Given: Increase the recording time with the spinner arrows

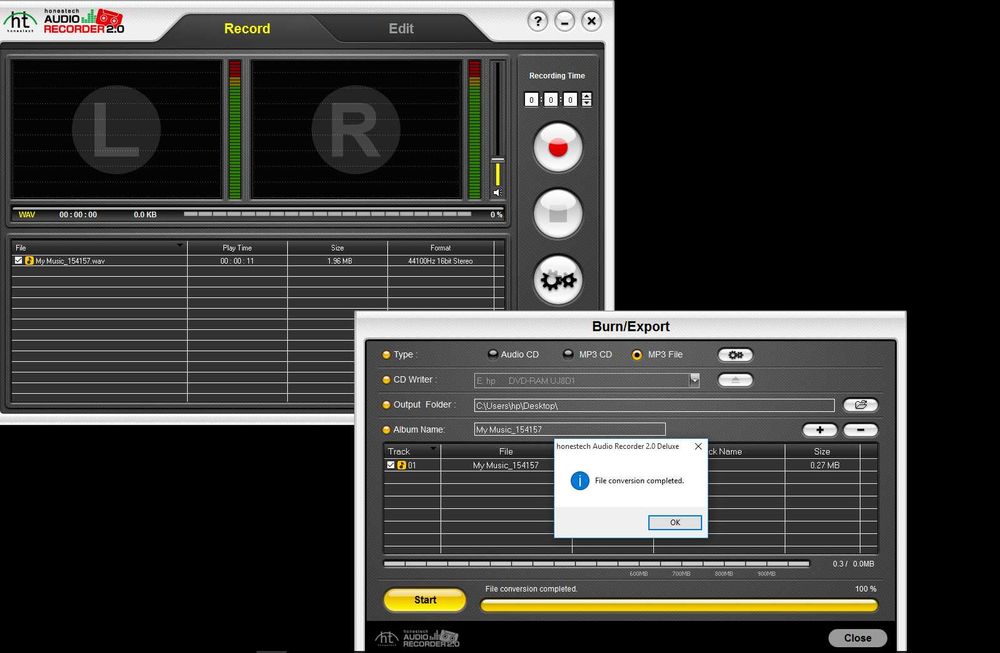Looking at the screenshot, I should [x=587, y=96].
